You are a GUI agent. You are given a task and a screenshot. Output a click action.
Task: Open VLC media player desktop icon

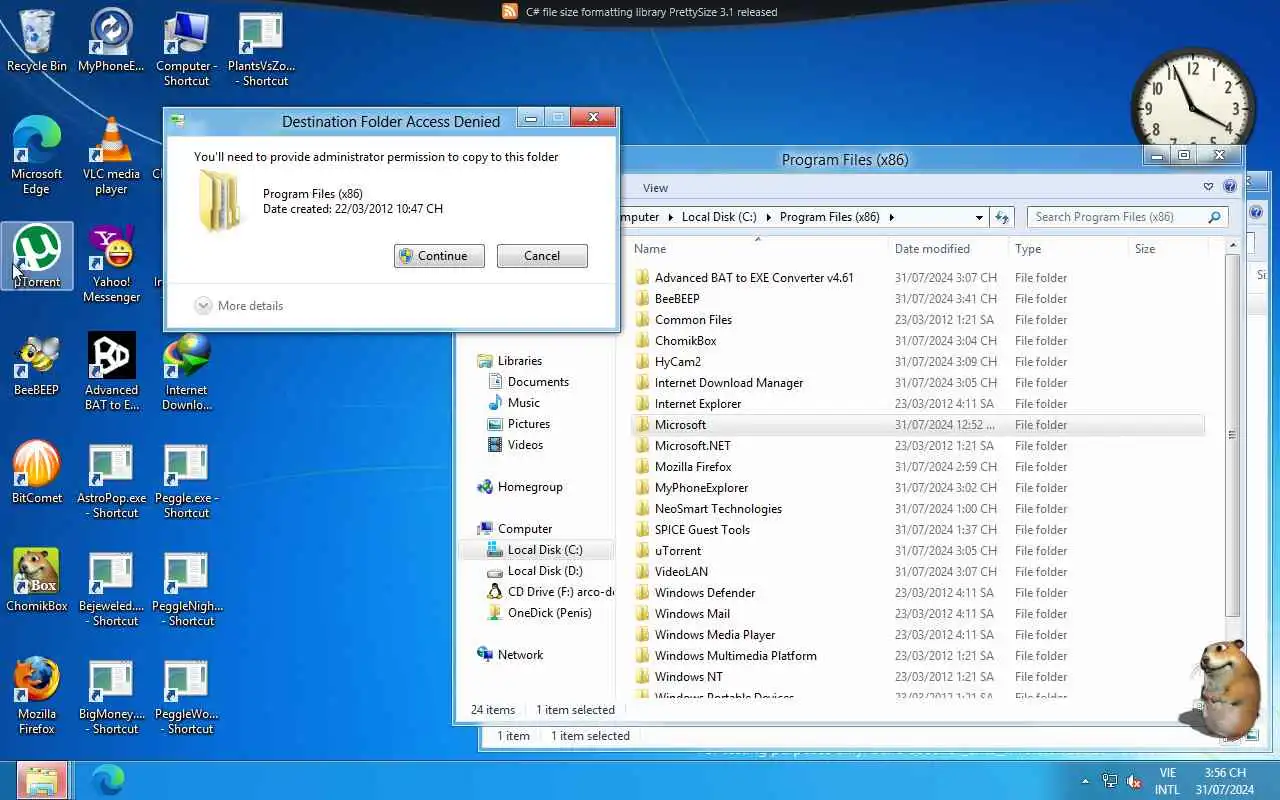111,155
